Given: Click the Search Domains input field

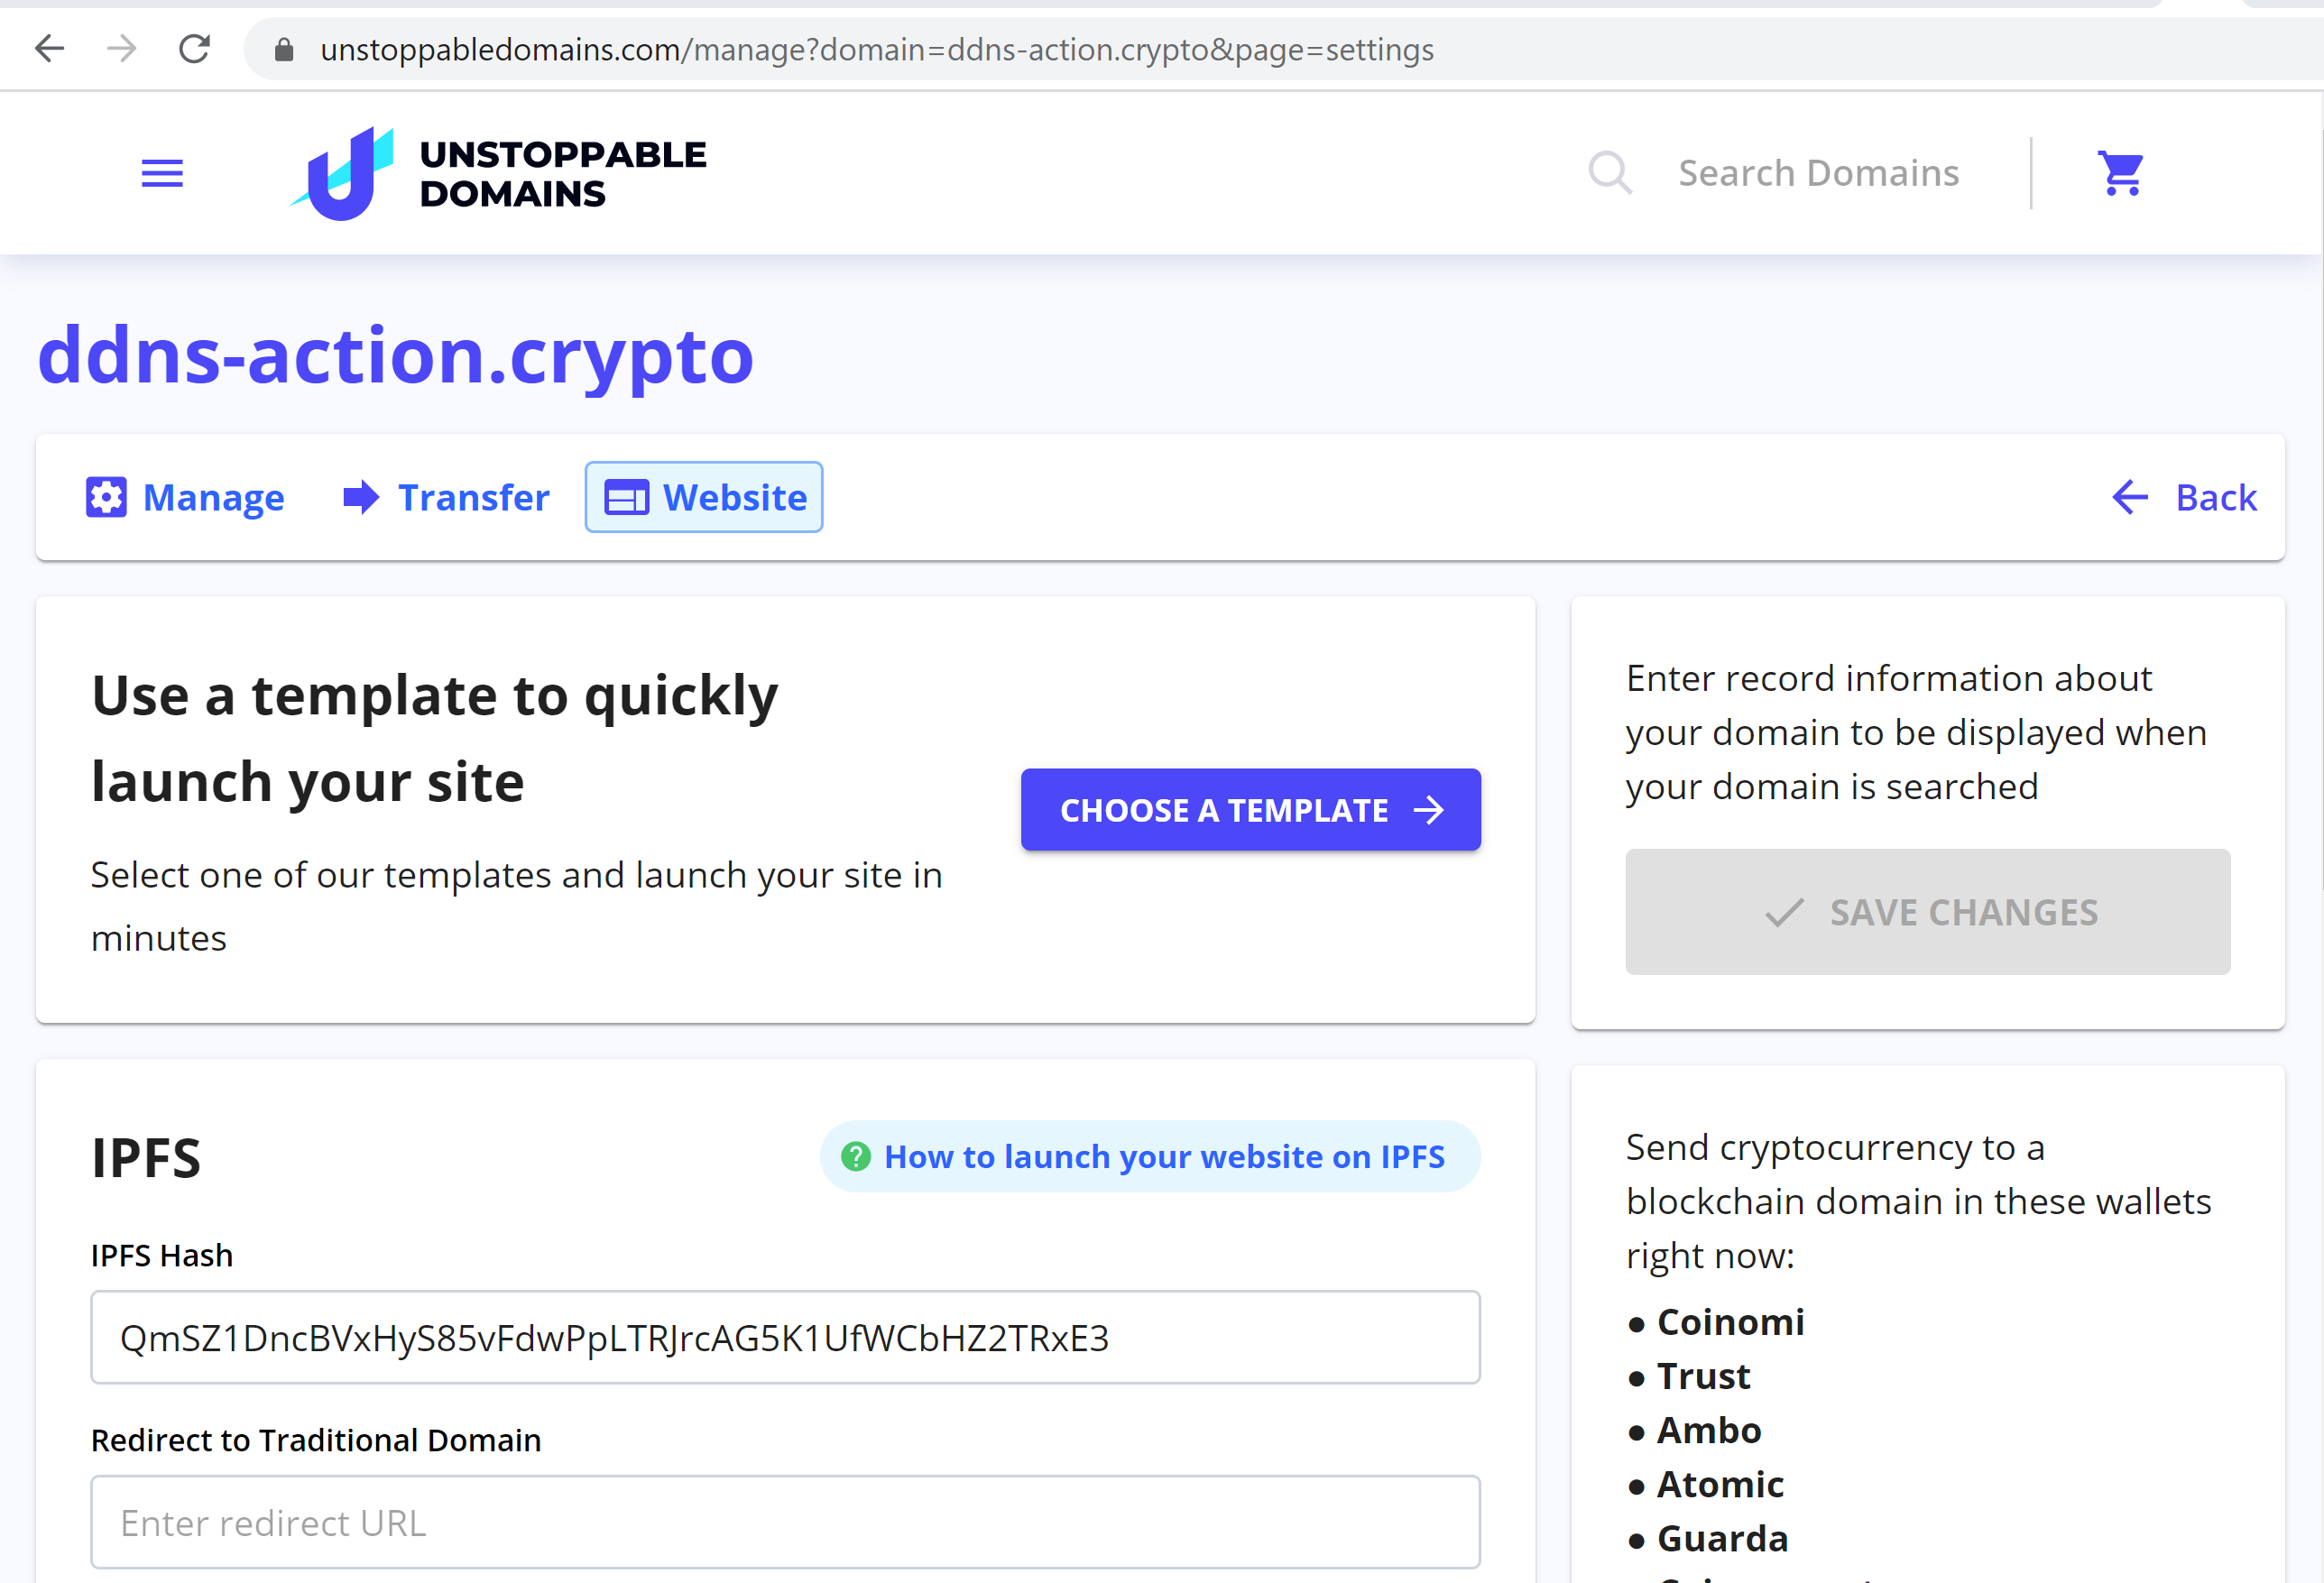Looking at the screenshot, I should coord(1817,171).
